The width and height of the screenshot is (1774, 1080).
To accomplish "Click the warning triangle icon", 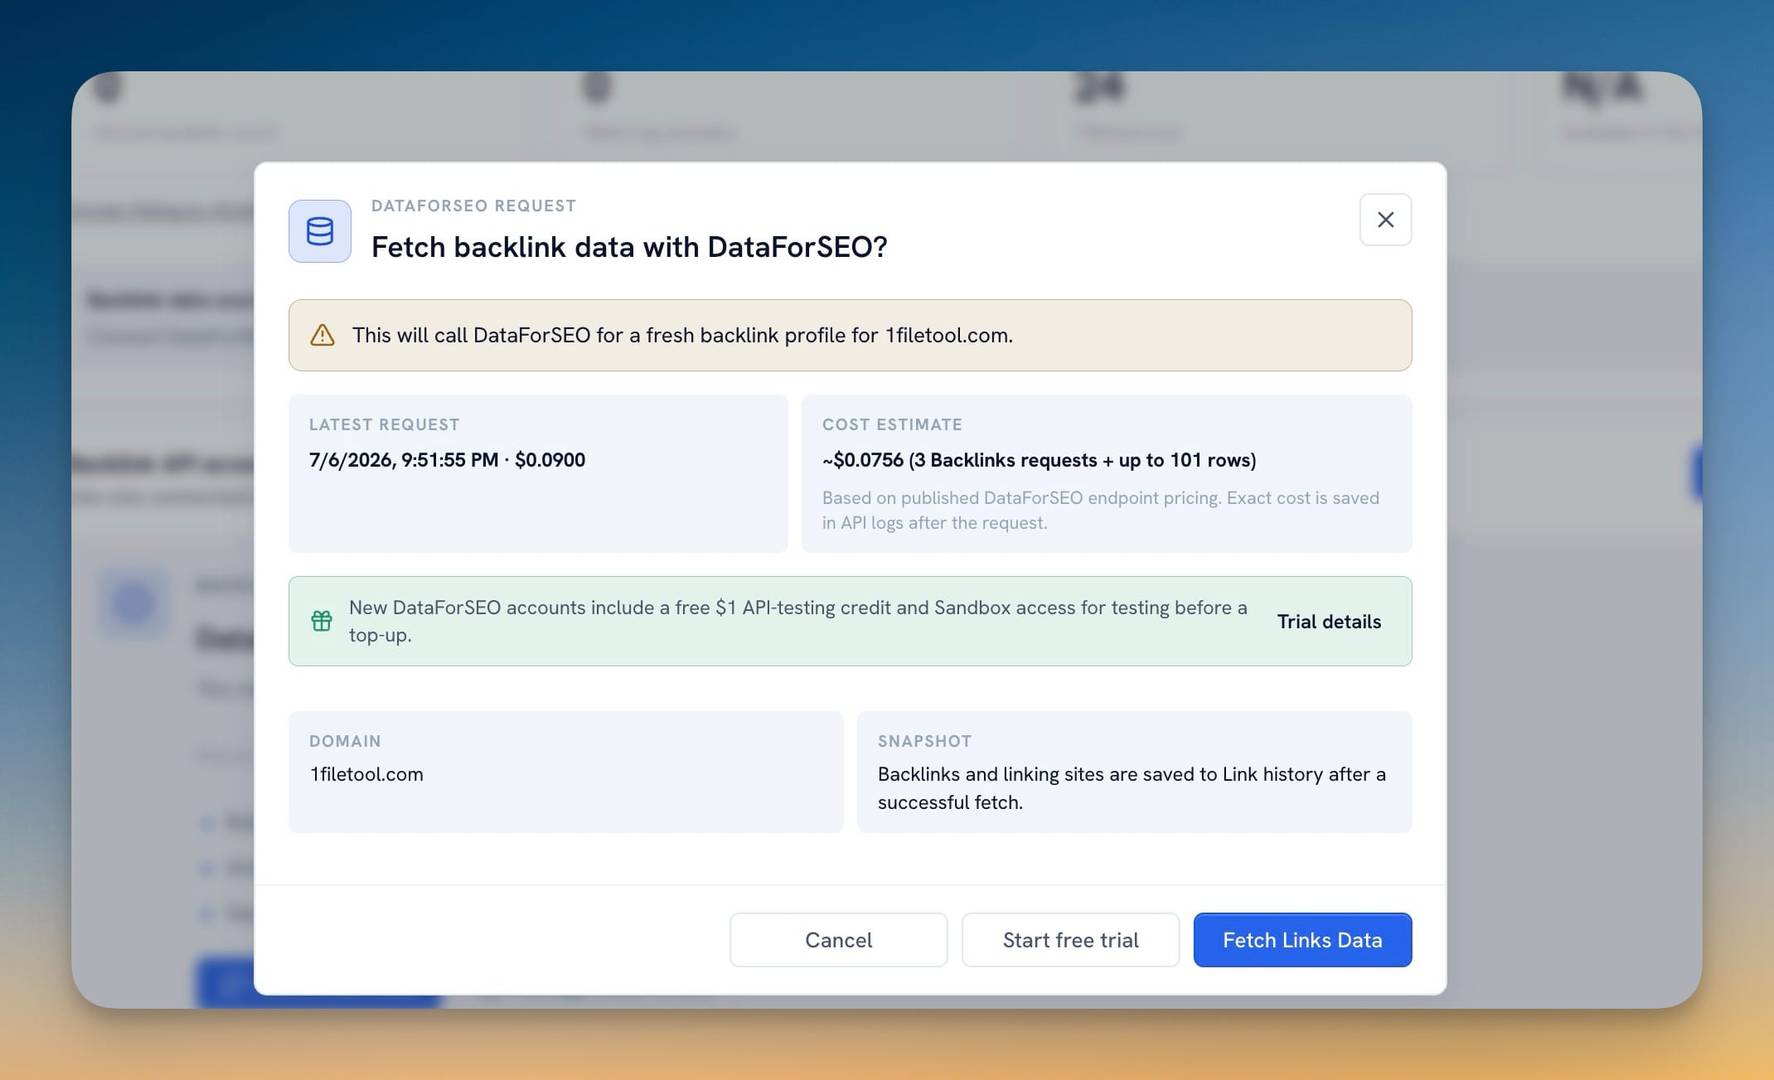I will pyautogui.click(x=322, y=335).
